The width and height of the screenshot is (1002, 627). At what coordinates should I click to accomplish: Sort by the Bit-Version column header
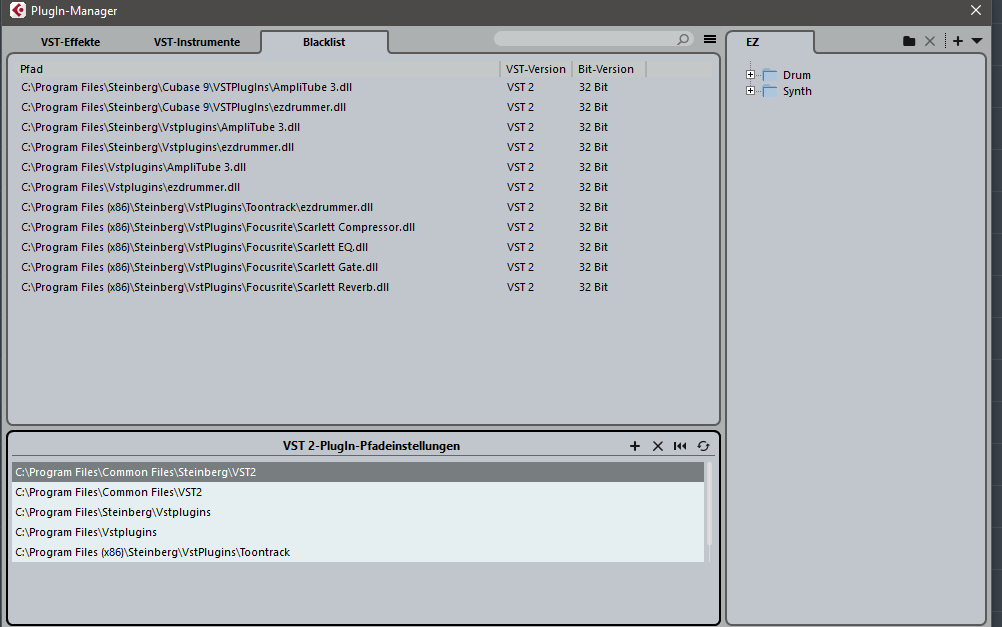coord(608,69)
